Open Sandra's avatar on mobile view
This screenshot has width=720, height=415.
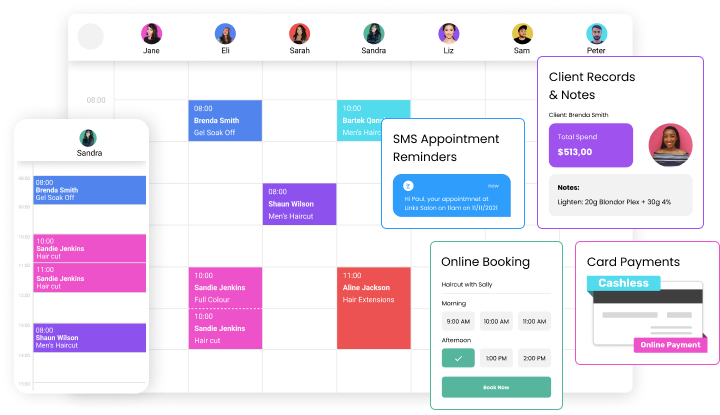click(89, 137)
